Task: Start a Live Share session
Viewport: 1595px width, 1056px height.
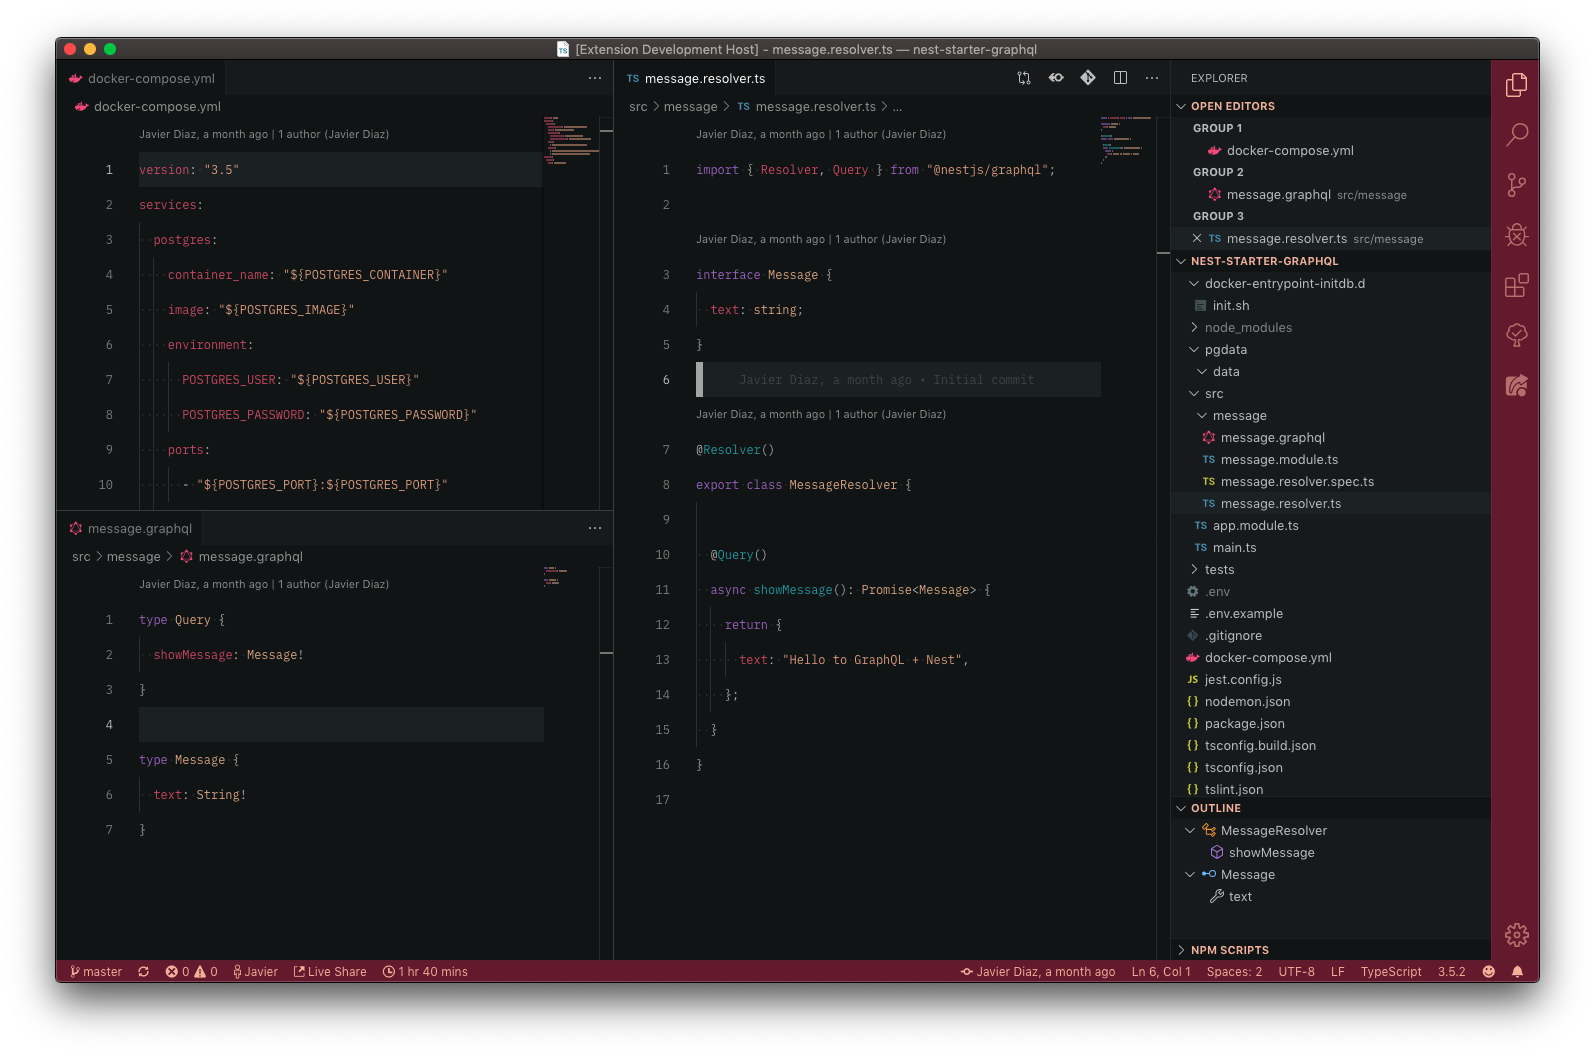Action: tap(330, 972)
